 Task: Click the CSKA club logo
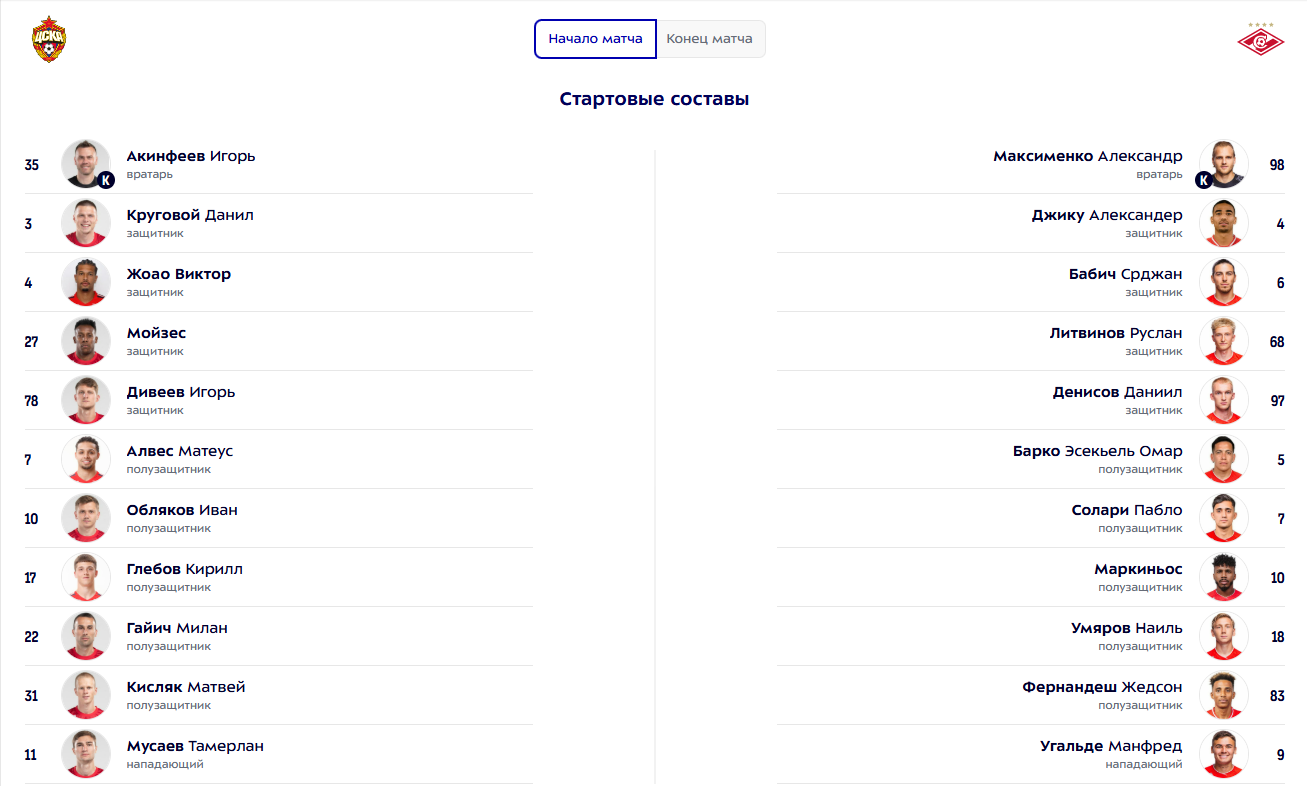tap(49, 39)
